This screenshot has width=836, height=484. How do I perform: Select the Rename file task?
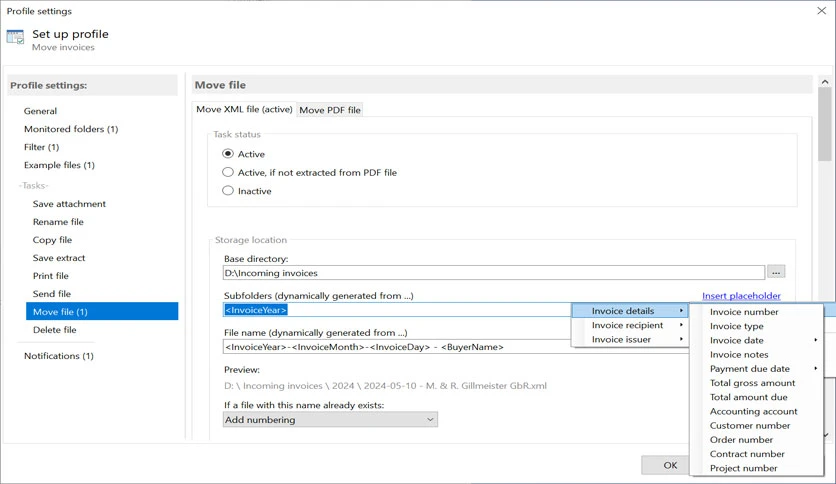click(x=58, y=222)
